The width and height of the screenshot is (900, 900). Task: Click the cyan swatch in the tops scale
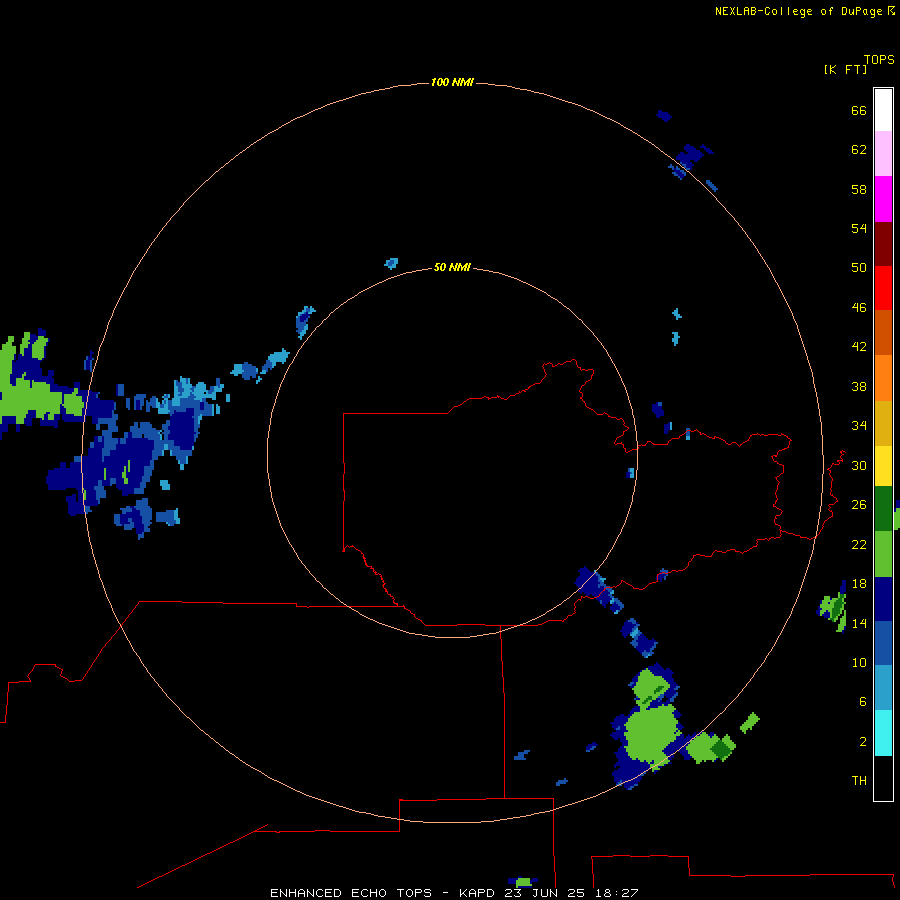pos(883,733)
